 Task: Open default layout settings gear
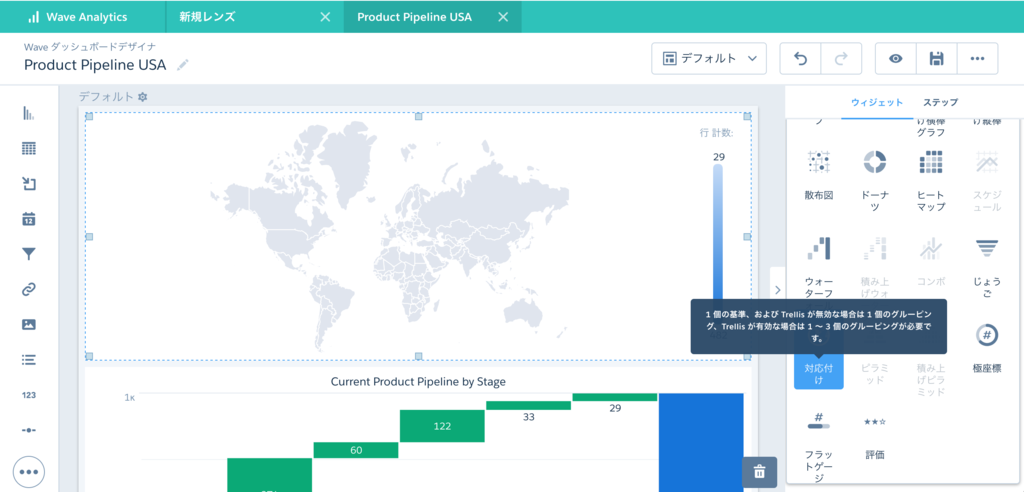point(142,97)
